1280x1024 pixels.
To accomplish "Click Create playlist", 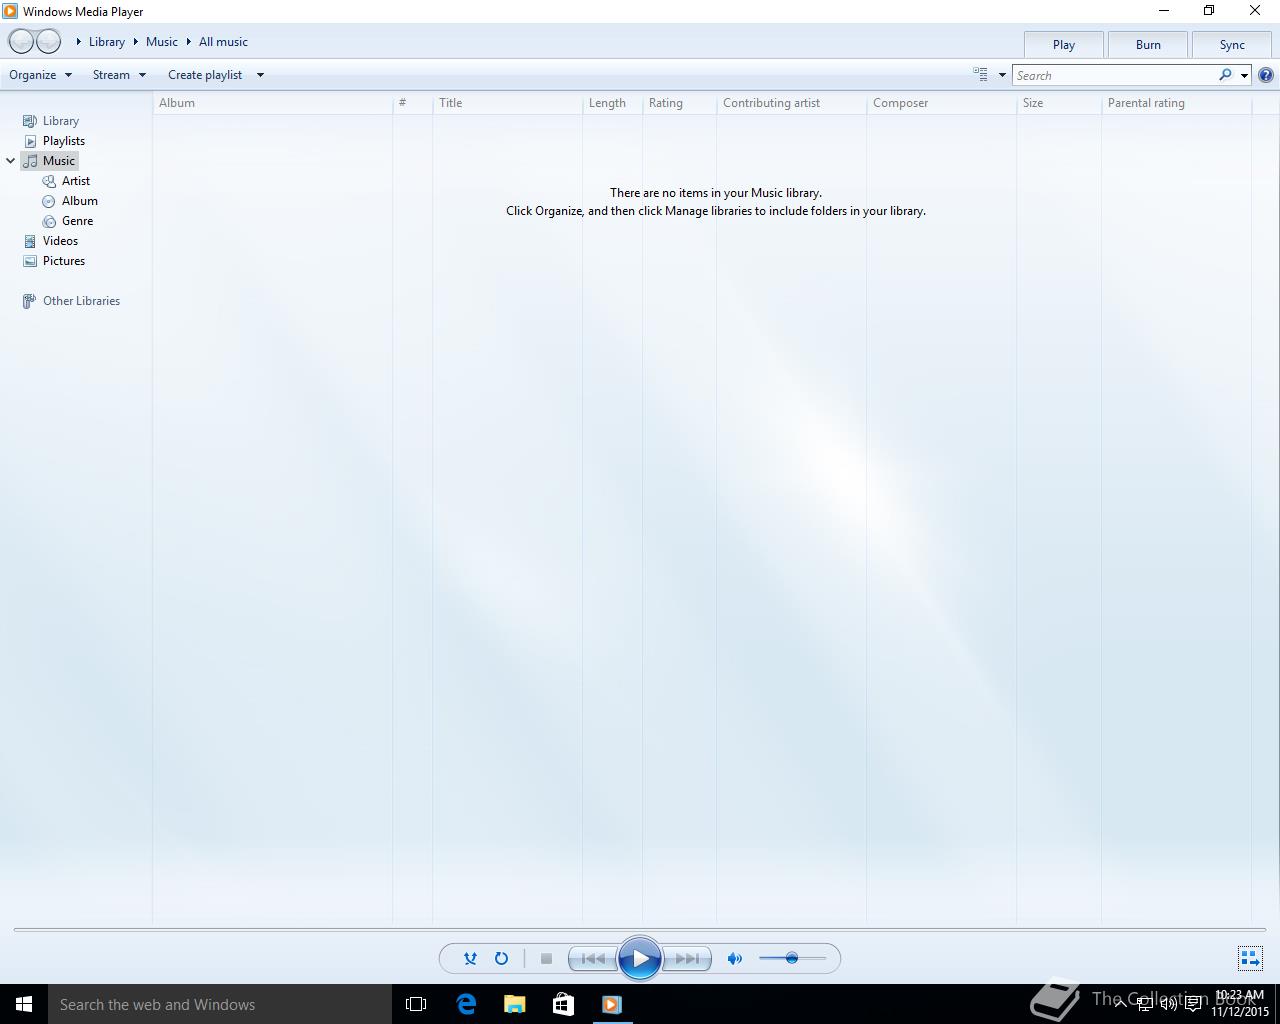I will click(205, 75).
